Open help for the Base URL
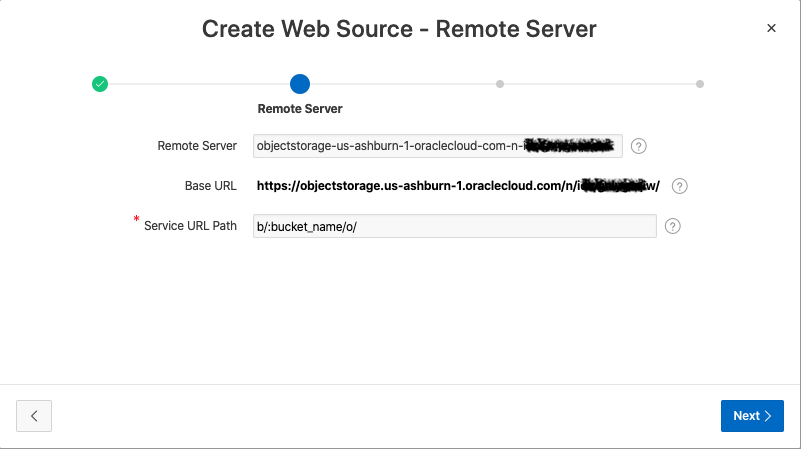Screen dimensions: 801x449 (x=680, y=186)
